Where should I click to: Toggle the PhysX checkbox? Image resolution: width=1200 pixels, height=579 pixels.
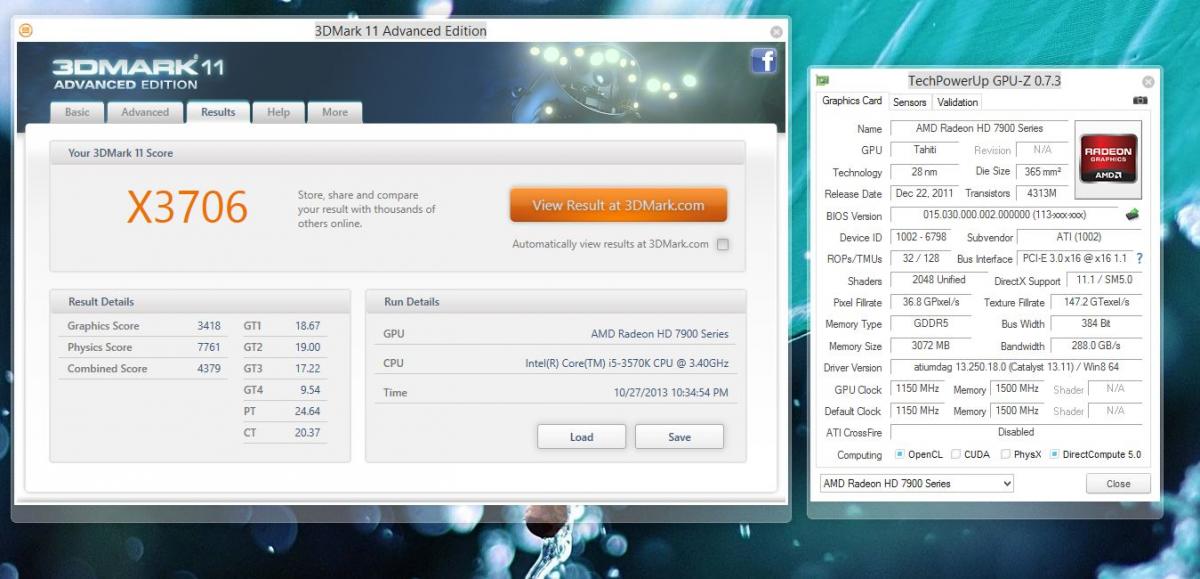[1005, 454]
